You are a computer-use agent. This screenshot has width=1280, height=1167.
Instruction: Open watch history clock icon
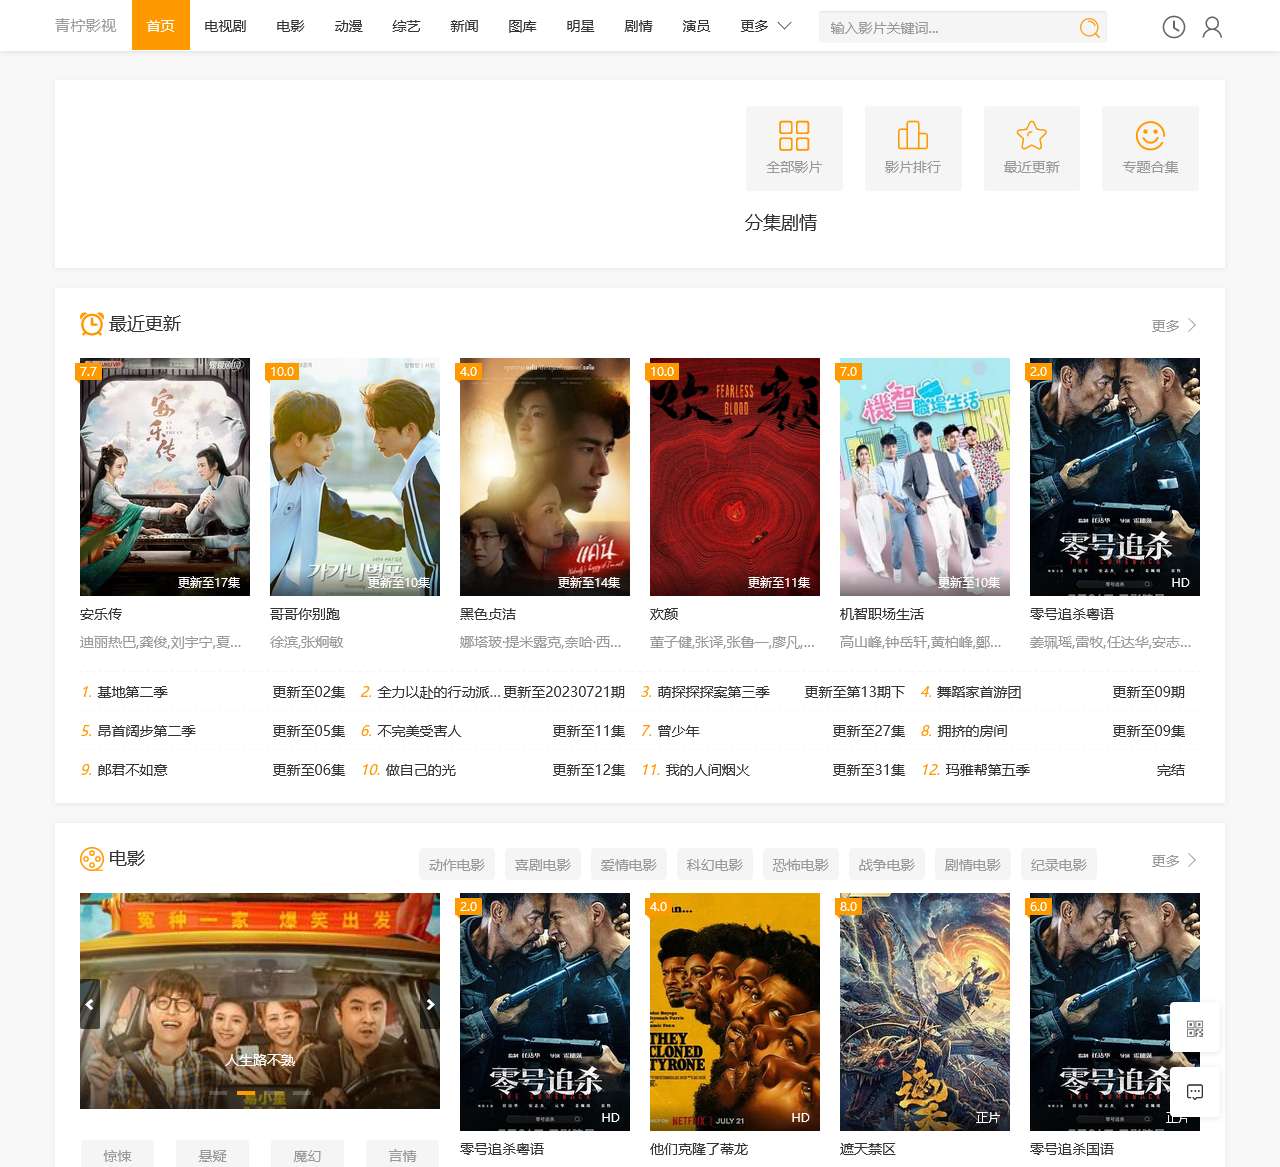point(1174,27)
